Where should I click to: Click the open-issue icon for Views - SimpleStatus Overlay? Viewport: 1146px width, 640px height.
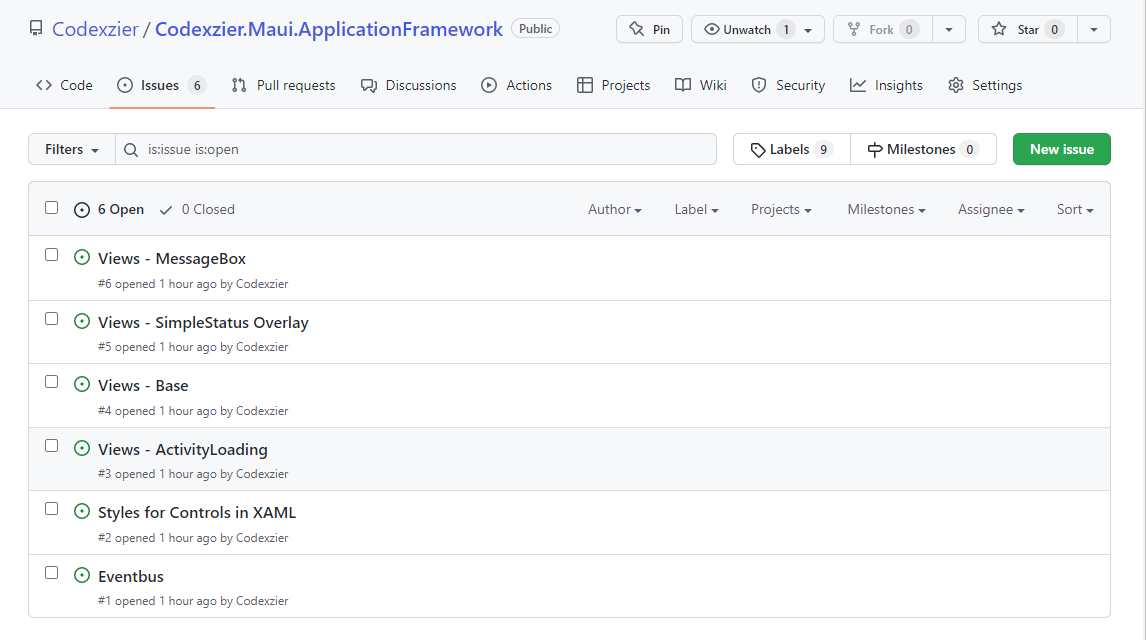(82, 321)
